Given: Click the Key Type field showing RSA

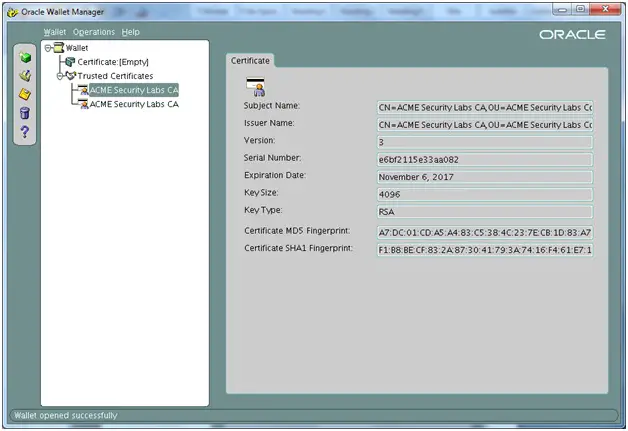Looking at the screenshot, I should click(x=485, y=212).
